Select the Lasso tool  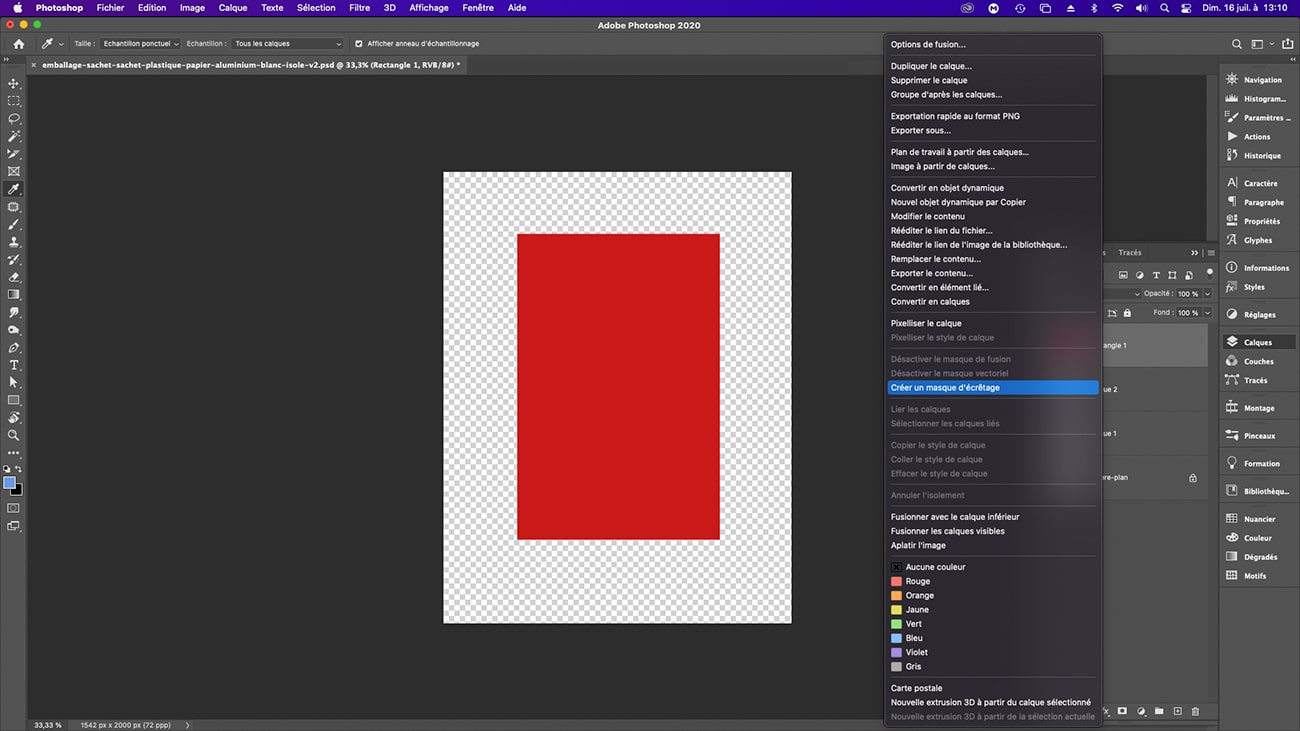point(14,119)
